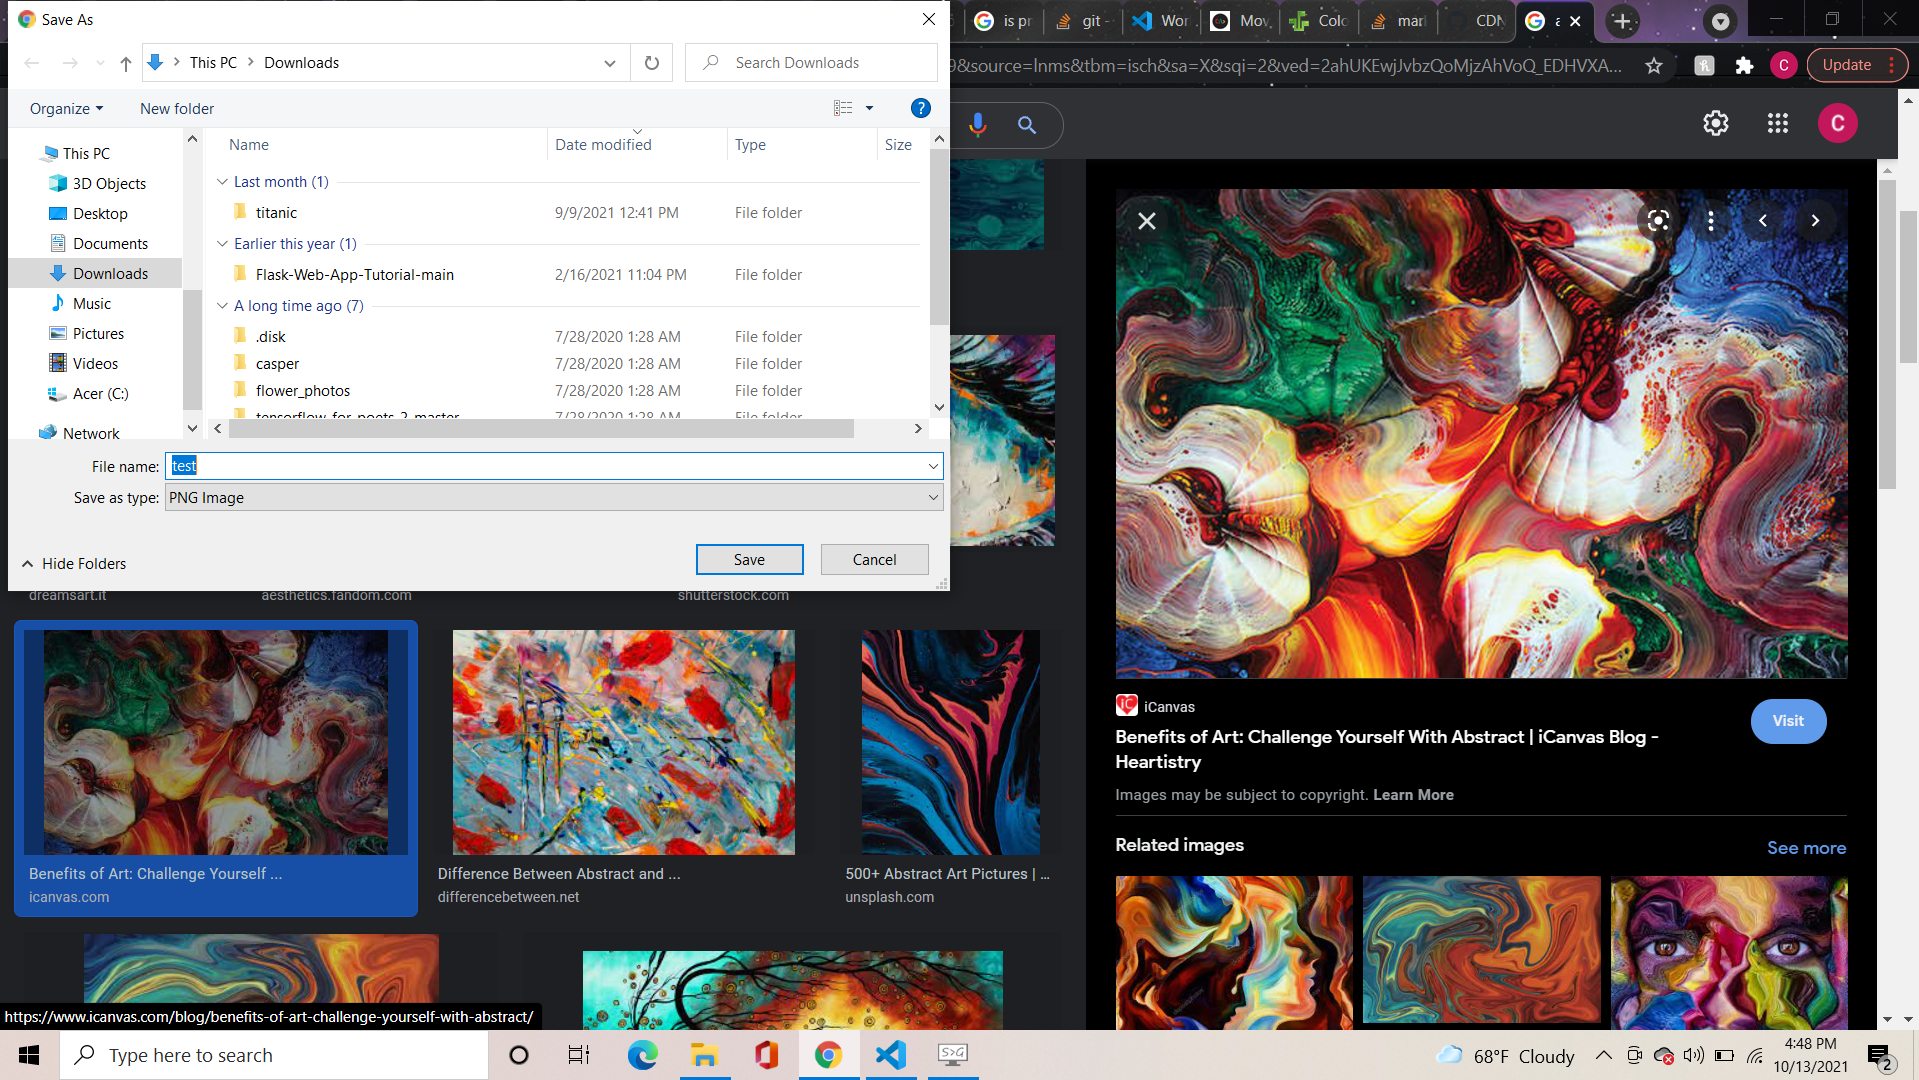
Task: Show previous image with left arrow
Action: coord(1763,221)
